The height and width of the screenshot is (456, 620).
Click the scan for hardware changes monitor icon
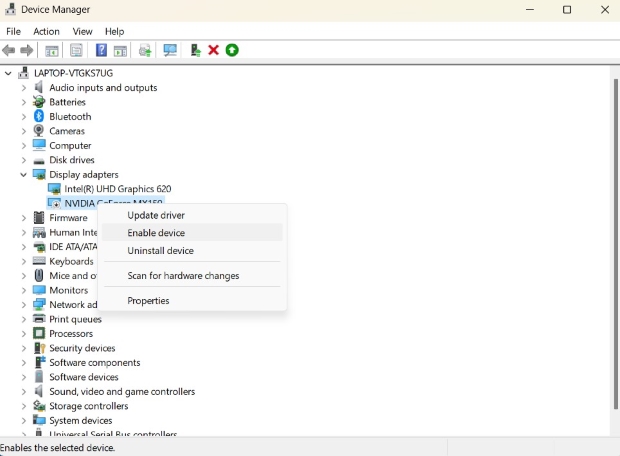coord(170,50)
